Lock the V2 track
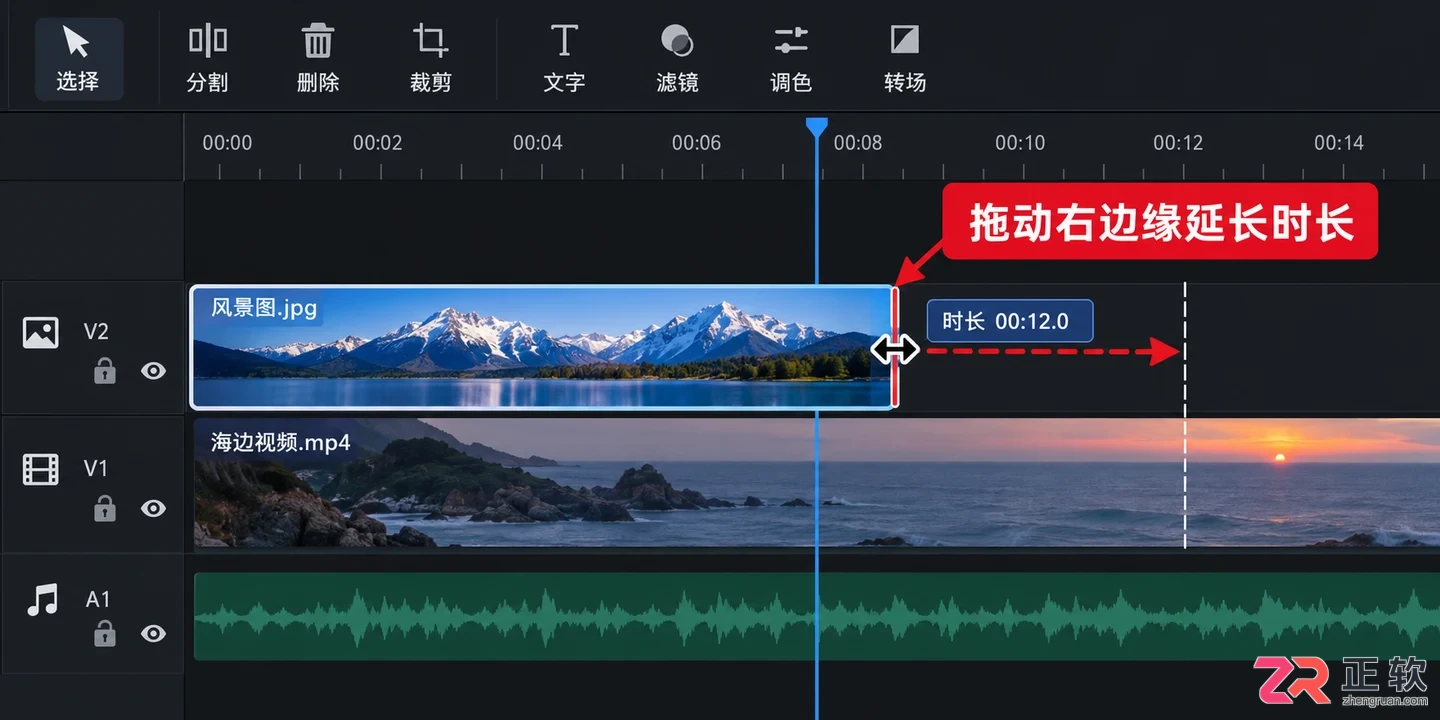 [x=104, y=371]
